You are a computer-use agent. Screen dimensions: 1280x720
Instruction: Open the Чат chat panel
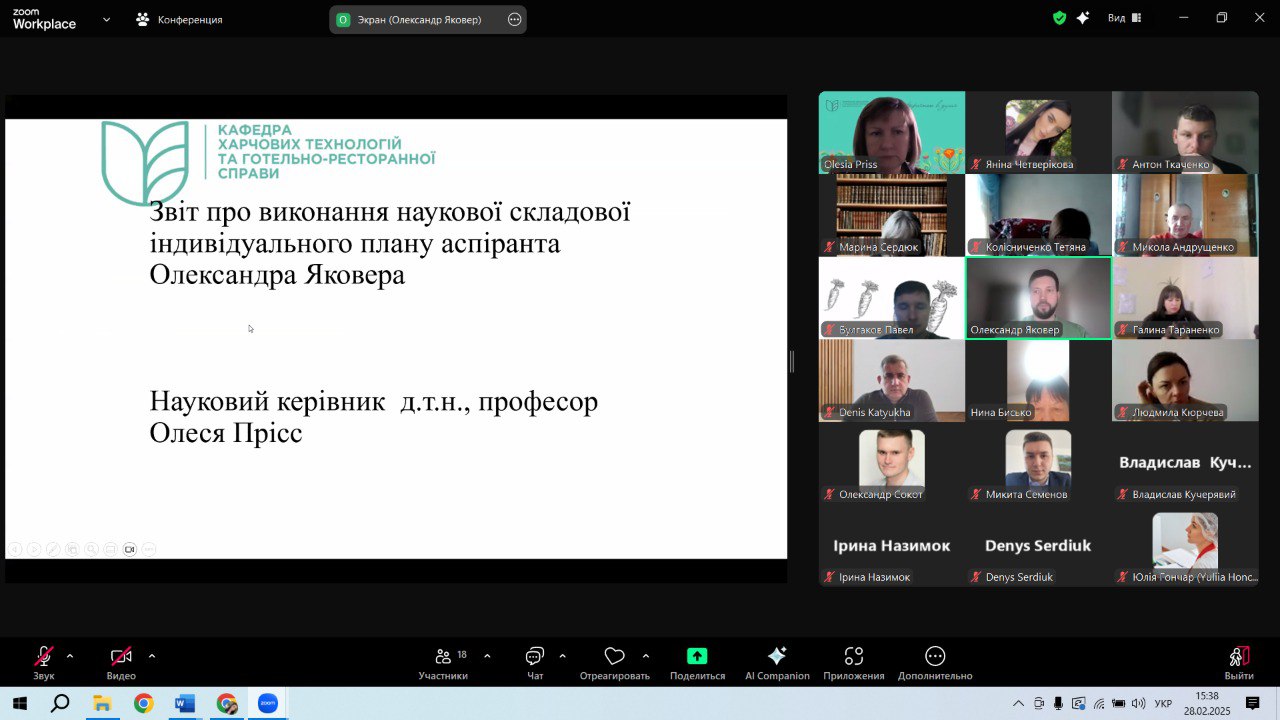(x=535, y=663)
